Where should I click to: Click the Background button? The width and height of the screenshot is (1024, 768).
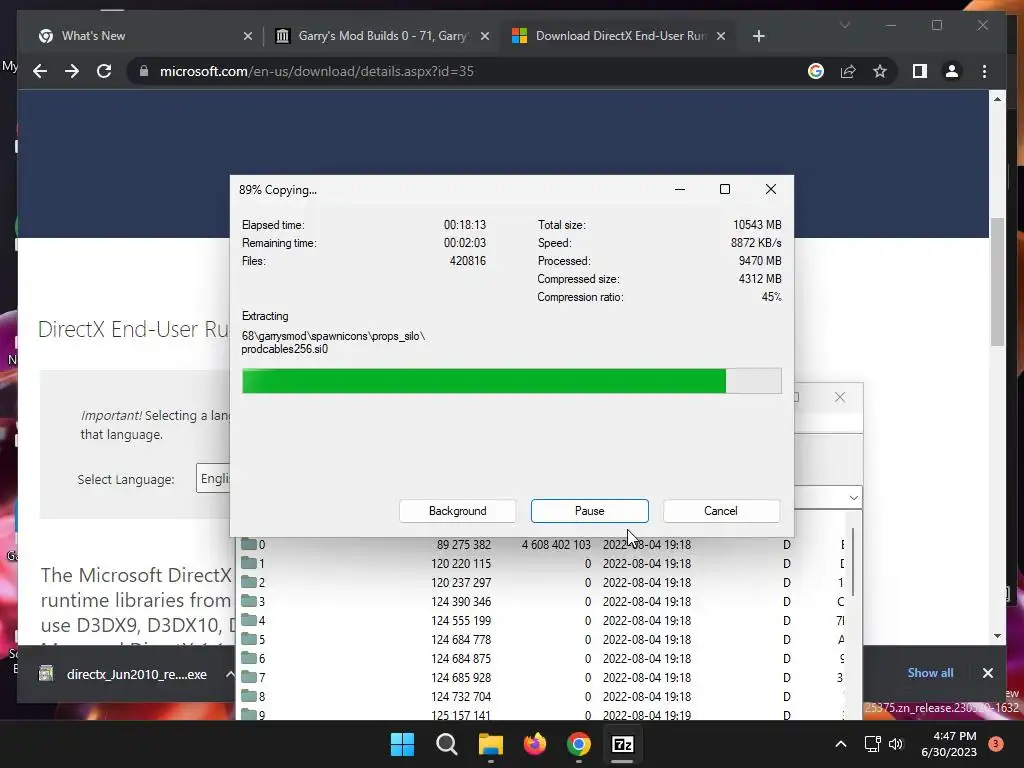(457, 511)
